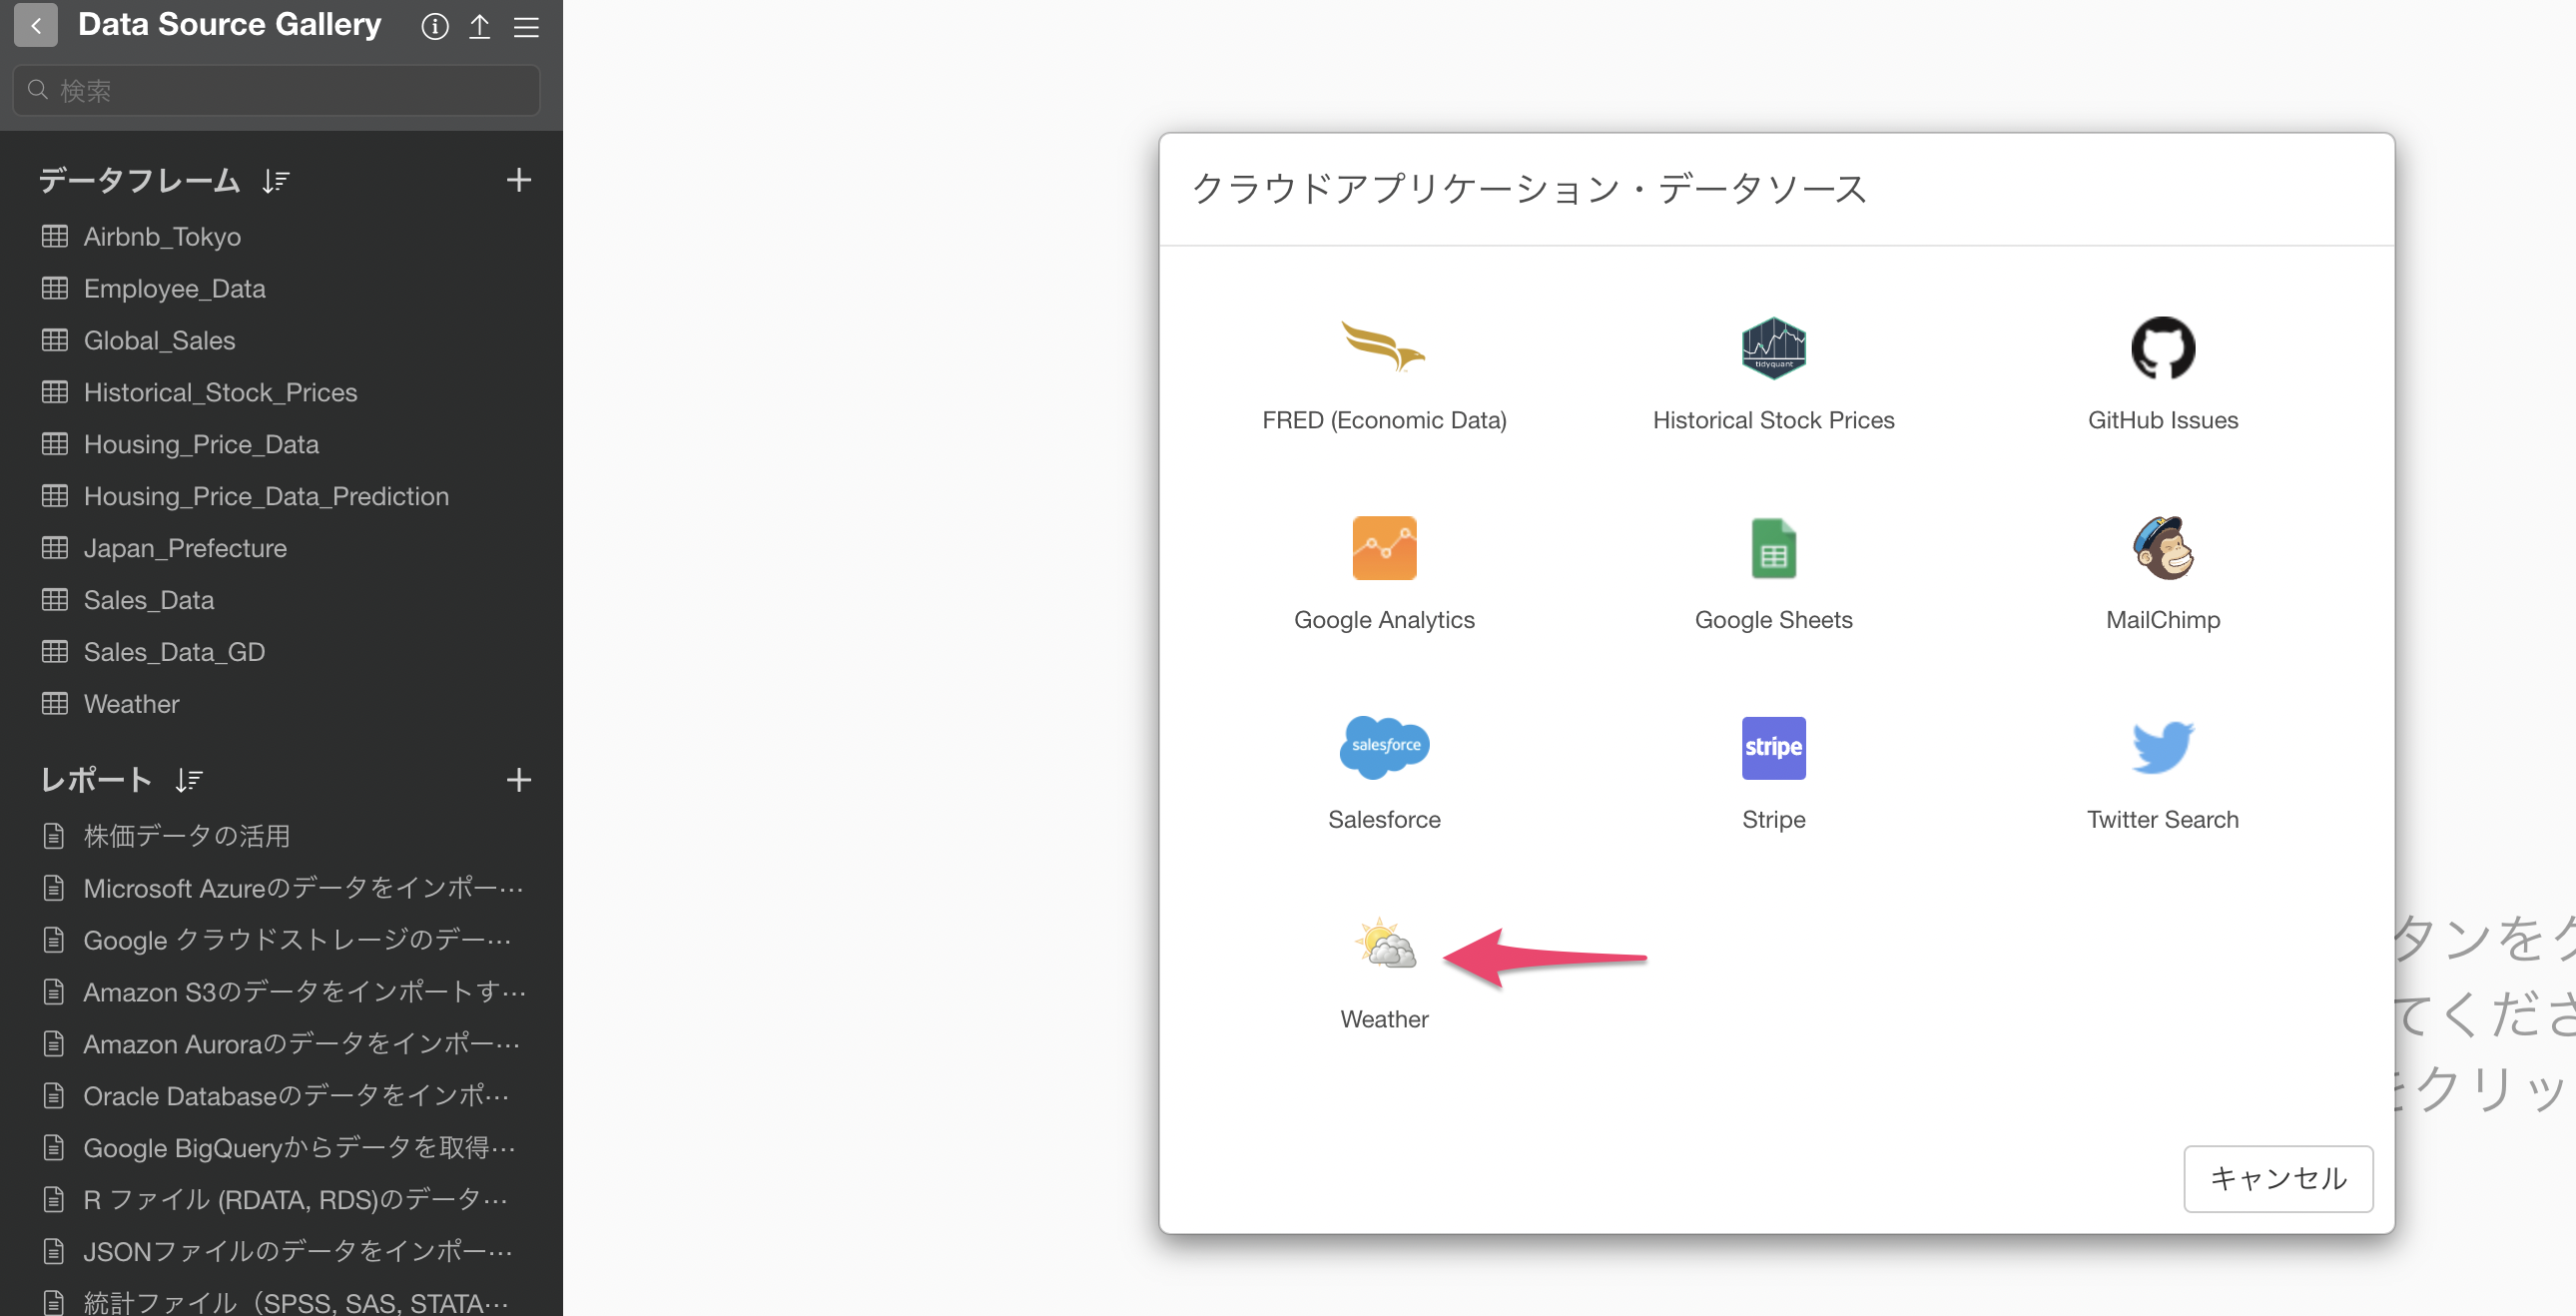
Task: Click the Oracle Database report document icon
Action: pyautogui.click(x=54, y=1095)
